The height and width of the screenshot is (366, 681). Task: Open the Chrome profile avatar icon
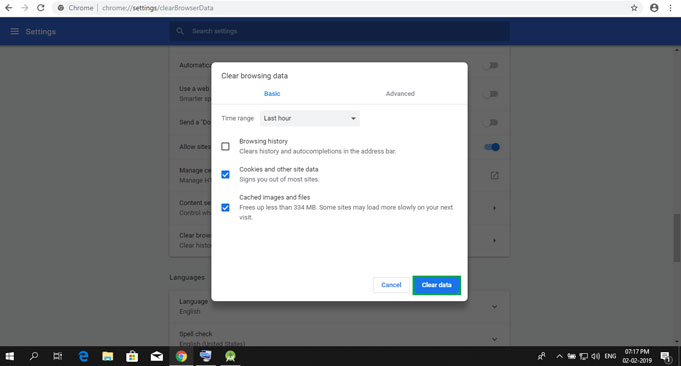(654, 8)
